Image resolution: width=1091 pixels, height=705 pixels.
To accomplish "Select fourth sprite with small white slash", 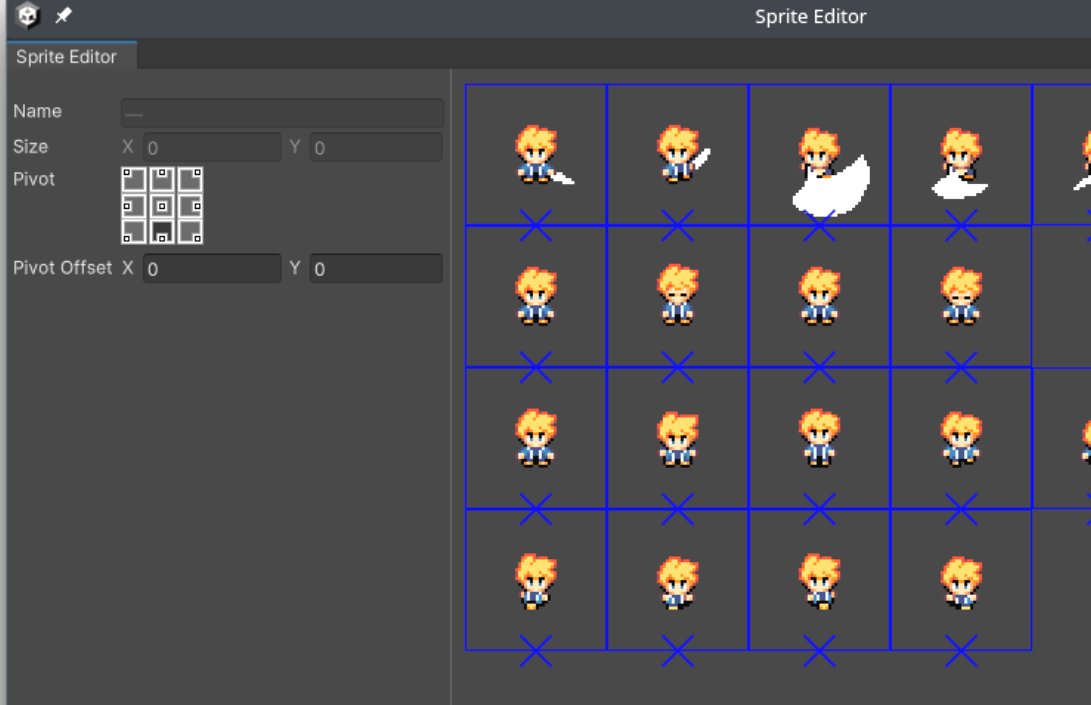I will (962, 155).
